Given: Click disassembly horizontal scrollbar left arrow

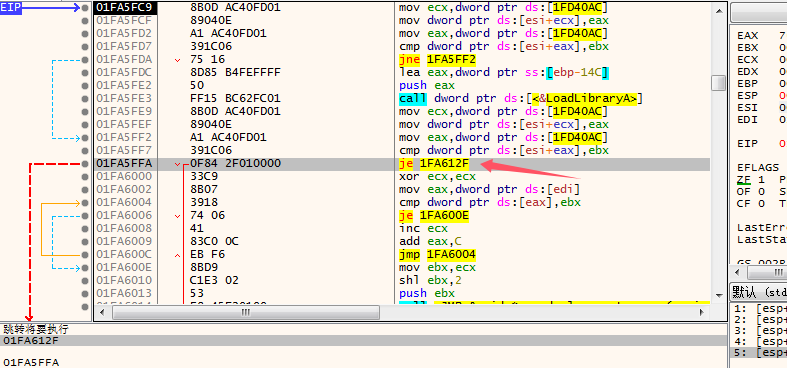Looking at the screenshot, I should (102, 312).
